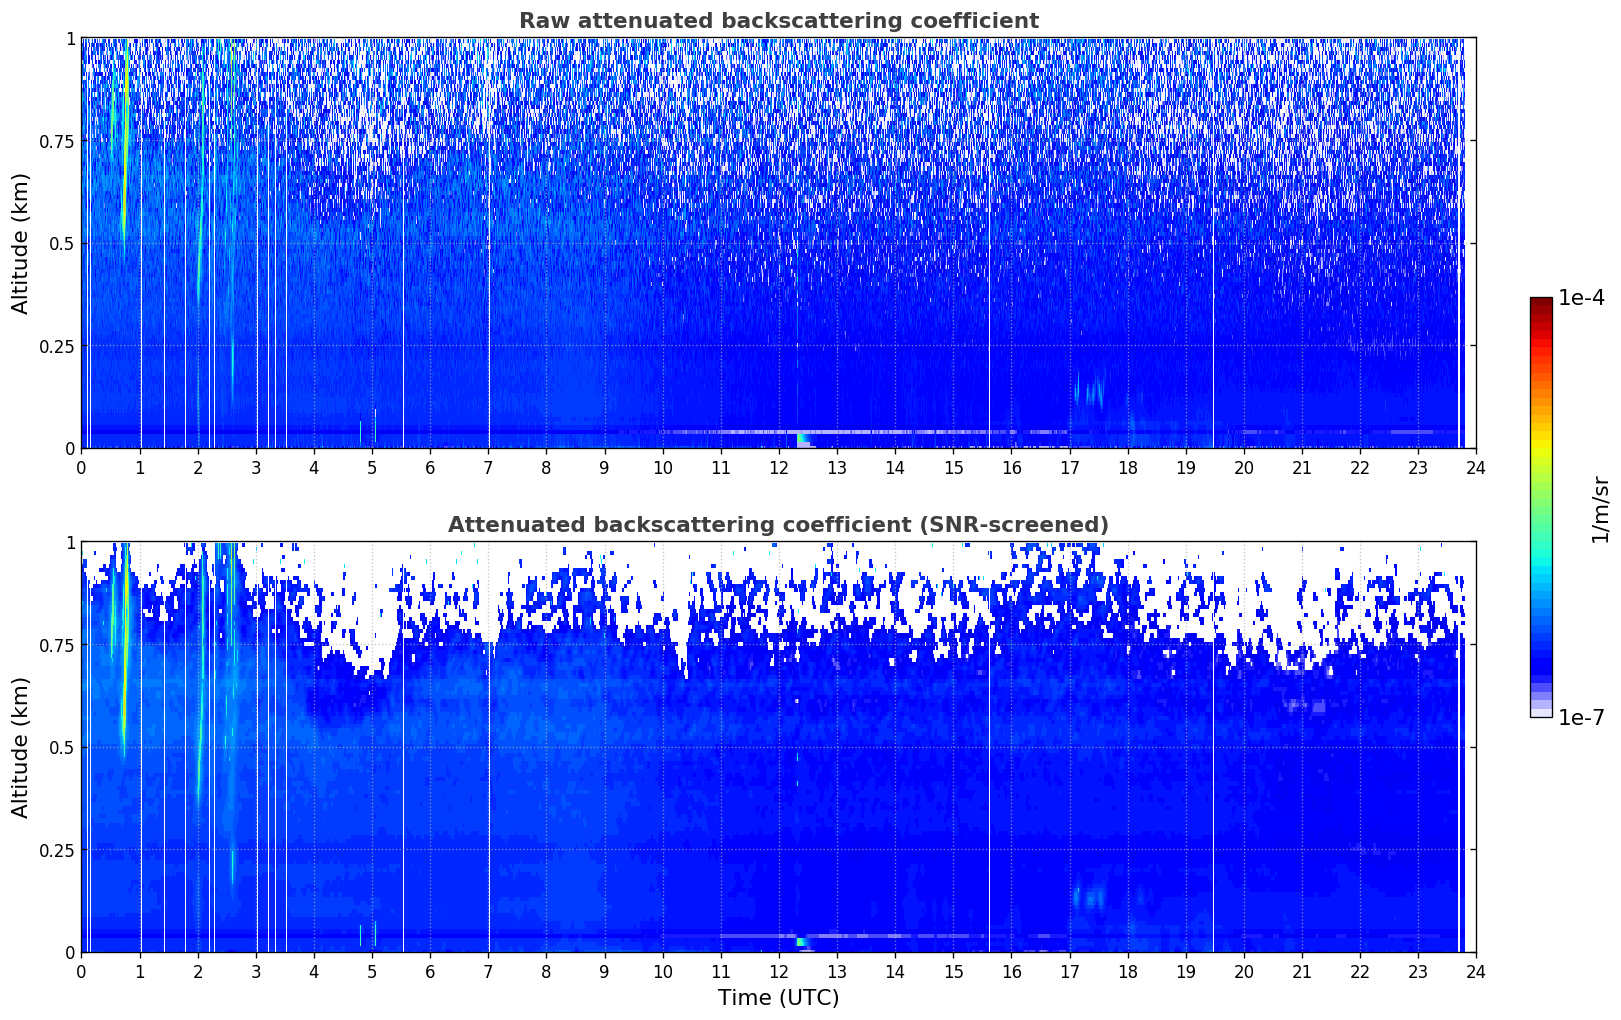Image resolution: width=1621 pixels, height=1020 pixels.
Task: Click the altitude 1 tick on SNR-screened plot
Action: tap(70, 543)
